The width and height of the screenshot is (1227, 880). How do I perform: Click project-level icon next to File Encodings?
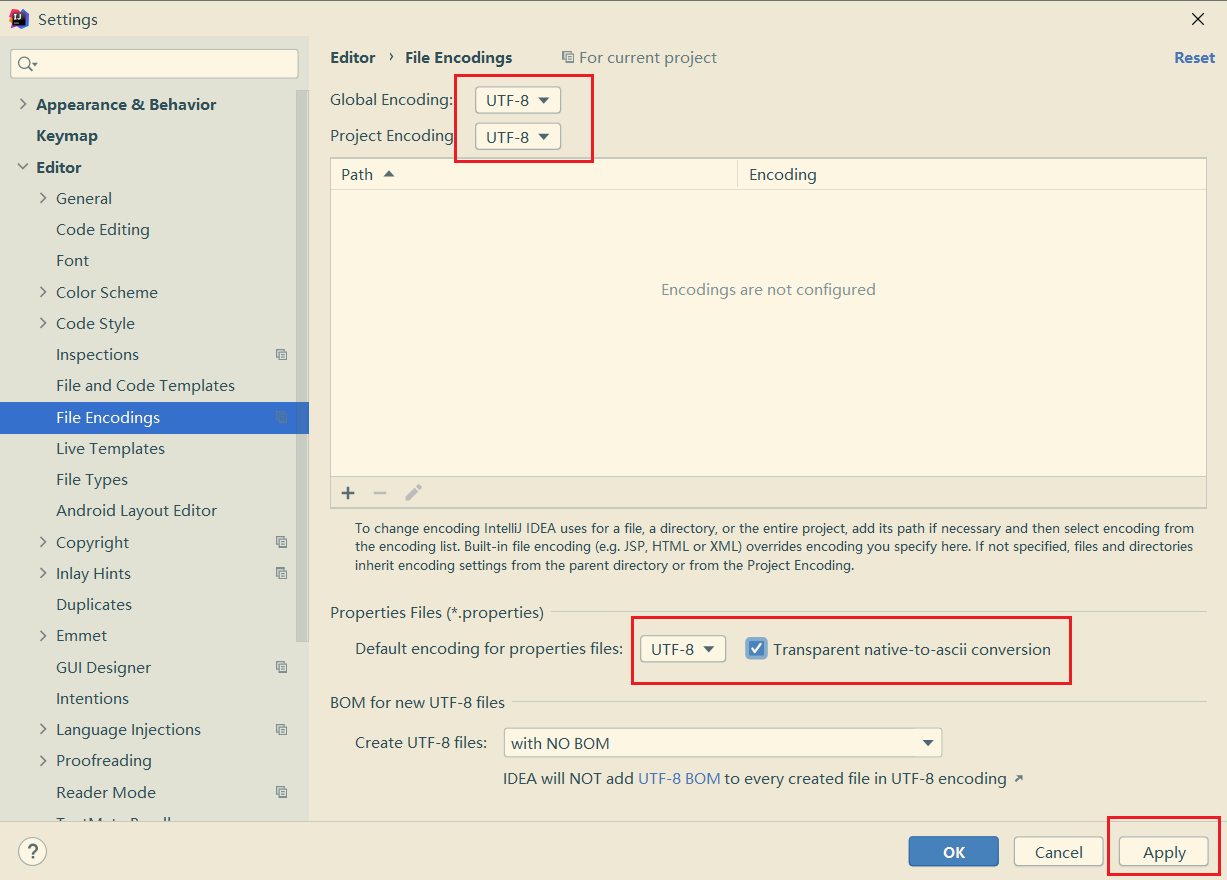coord(281,418)
